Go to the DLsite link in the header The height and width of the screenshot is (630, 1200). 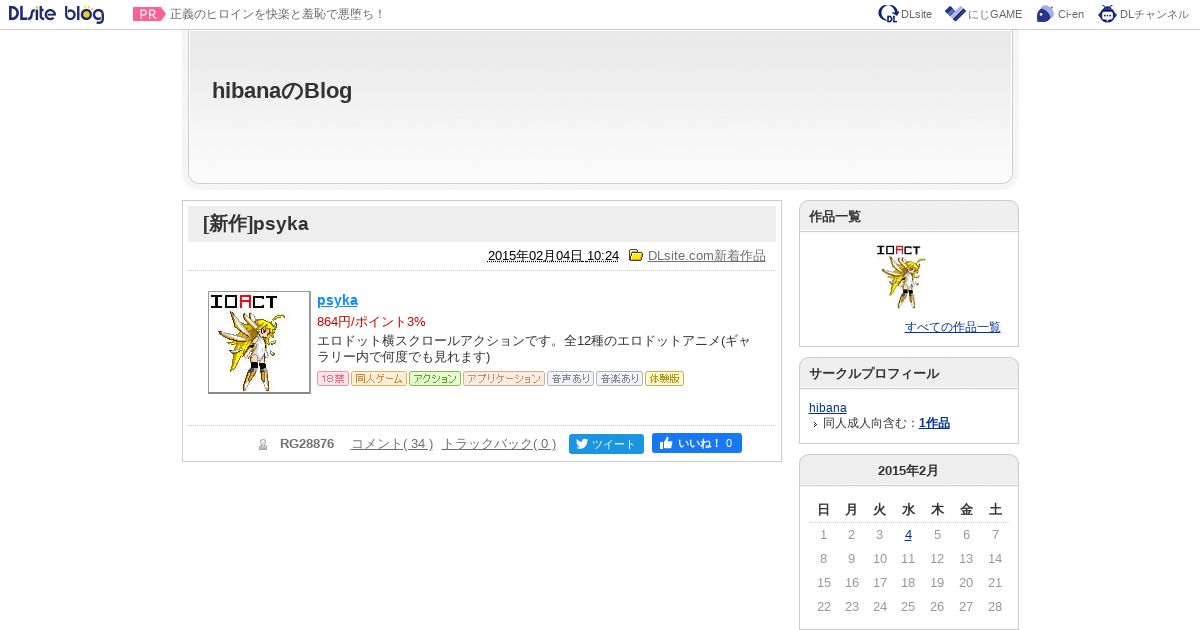pos(905,14)
